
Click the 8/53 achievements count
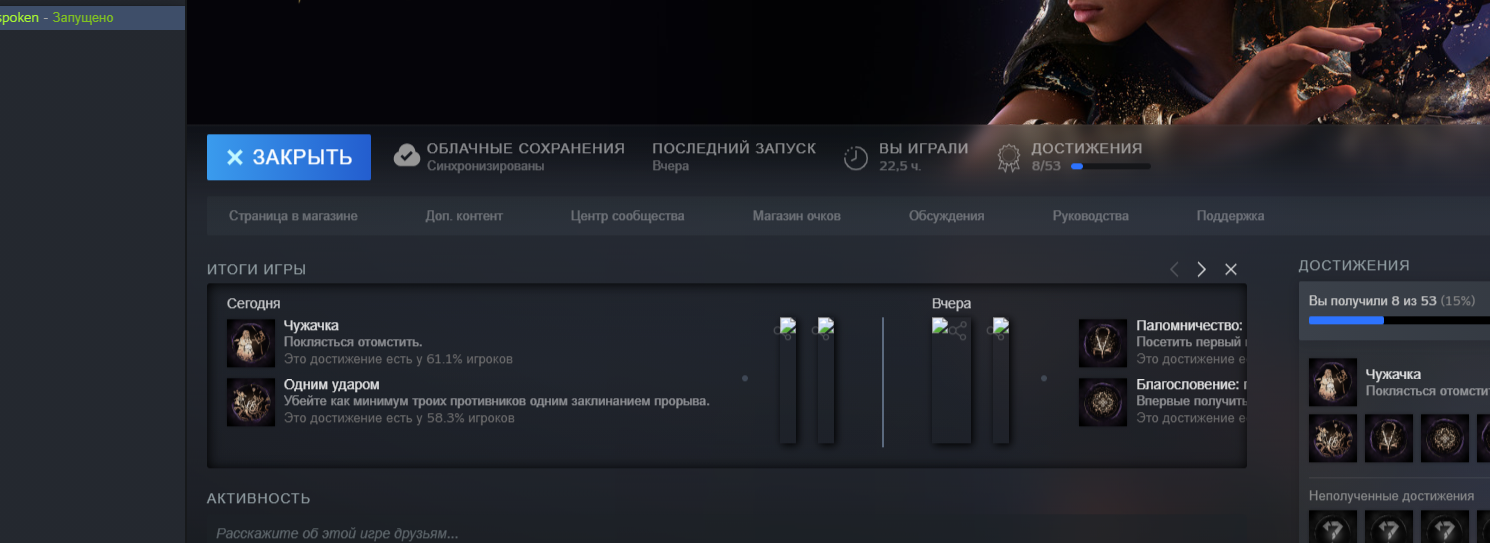tap(1046, 166)
